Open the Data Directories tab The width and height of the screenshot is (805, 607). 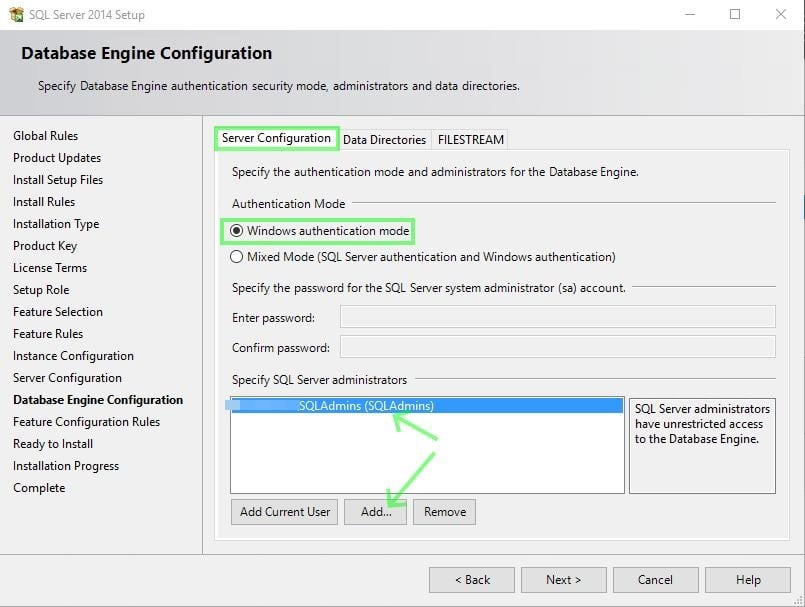(385, 140)
